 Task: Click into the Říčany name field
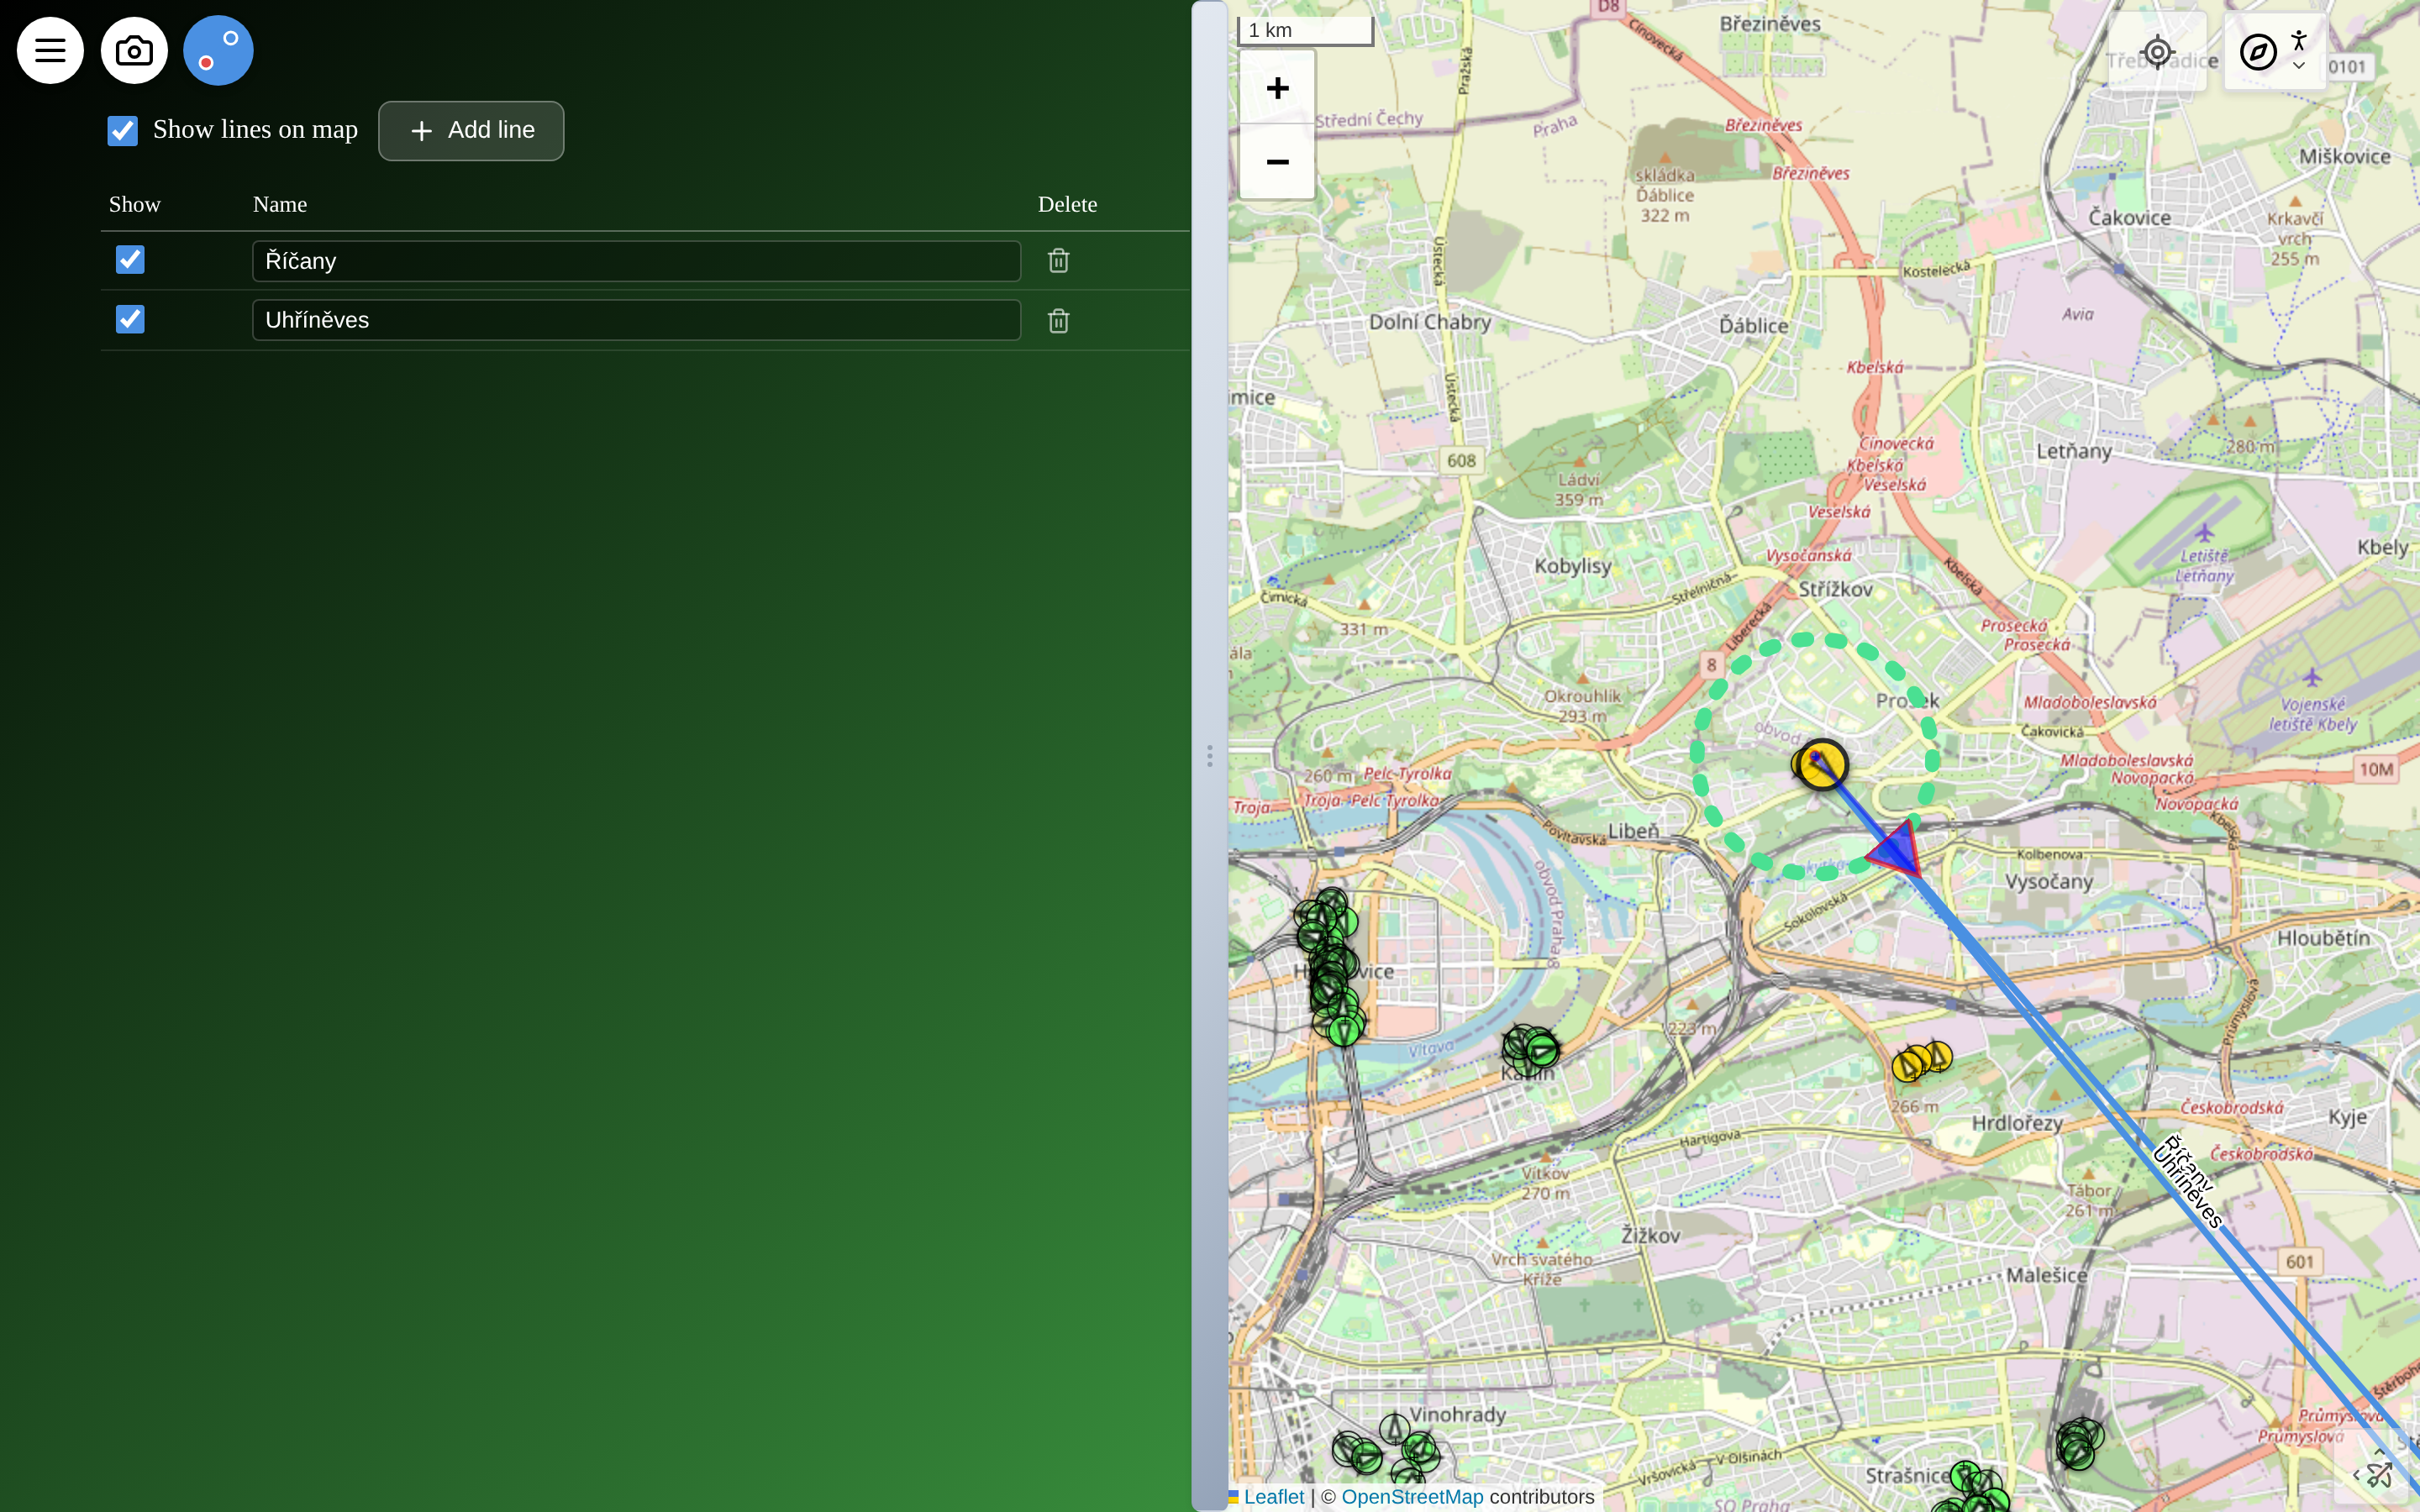(636, 261)
